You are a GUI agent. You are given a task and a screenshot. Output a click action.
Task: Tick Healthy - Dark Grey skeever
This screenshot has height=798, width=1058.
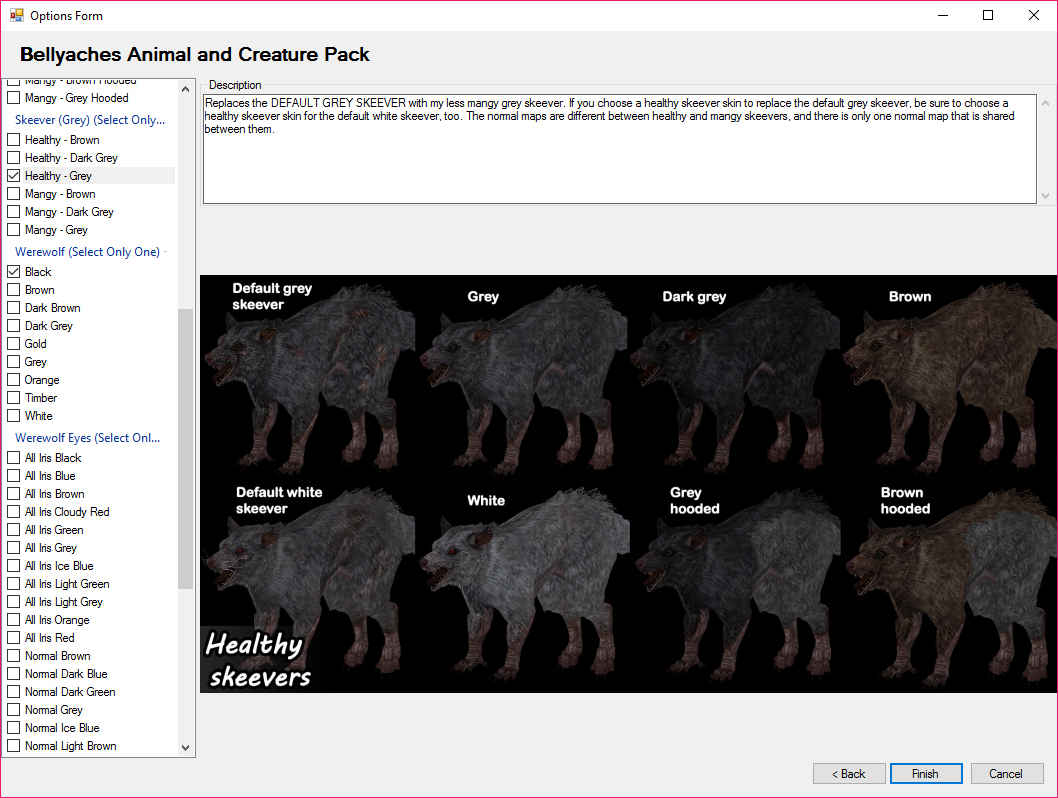(x=13, y=158)
